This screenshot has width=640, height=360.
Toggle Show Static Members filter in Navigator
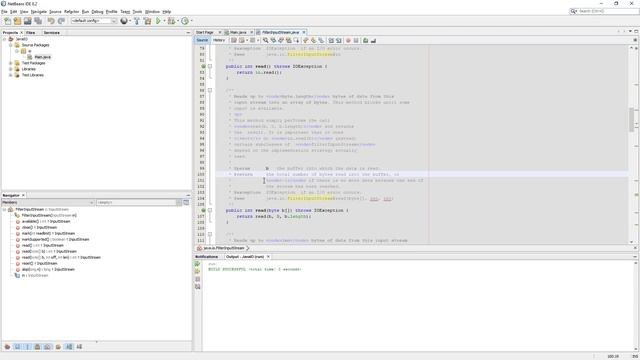[27, 347]
